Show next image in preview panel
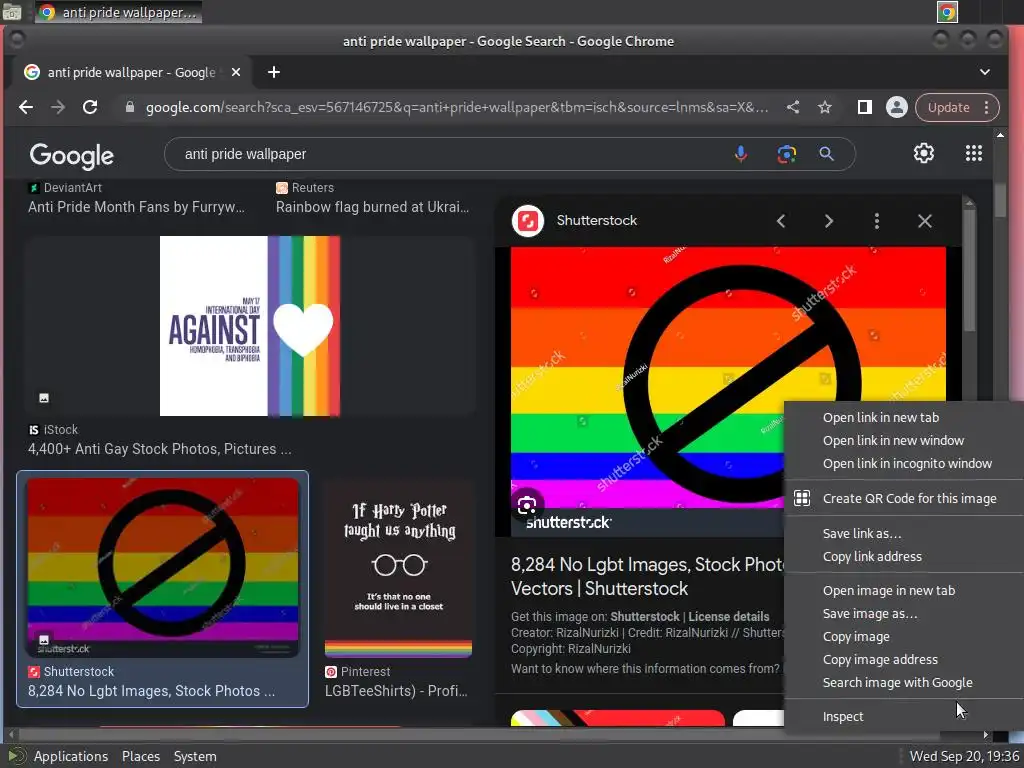The width and height of the screenshot is (1024, 768). (x=829, y=221)
